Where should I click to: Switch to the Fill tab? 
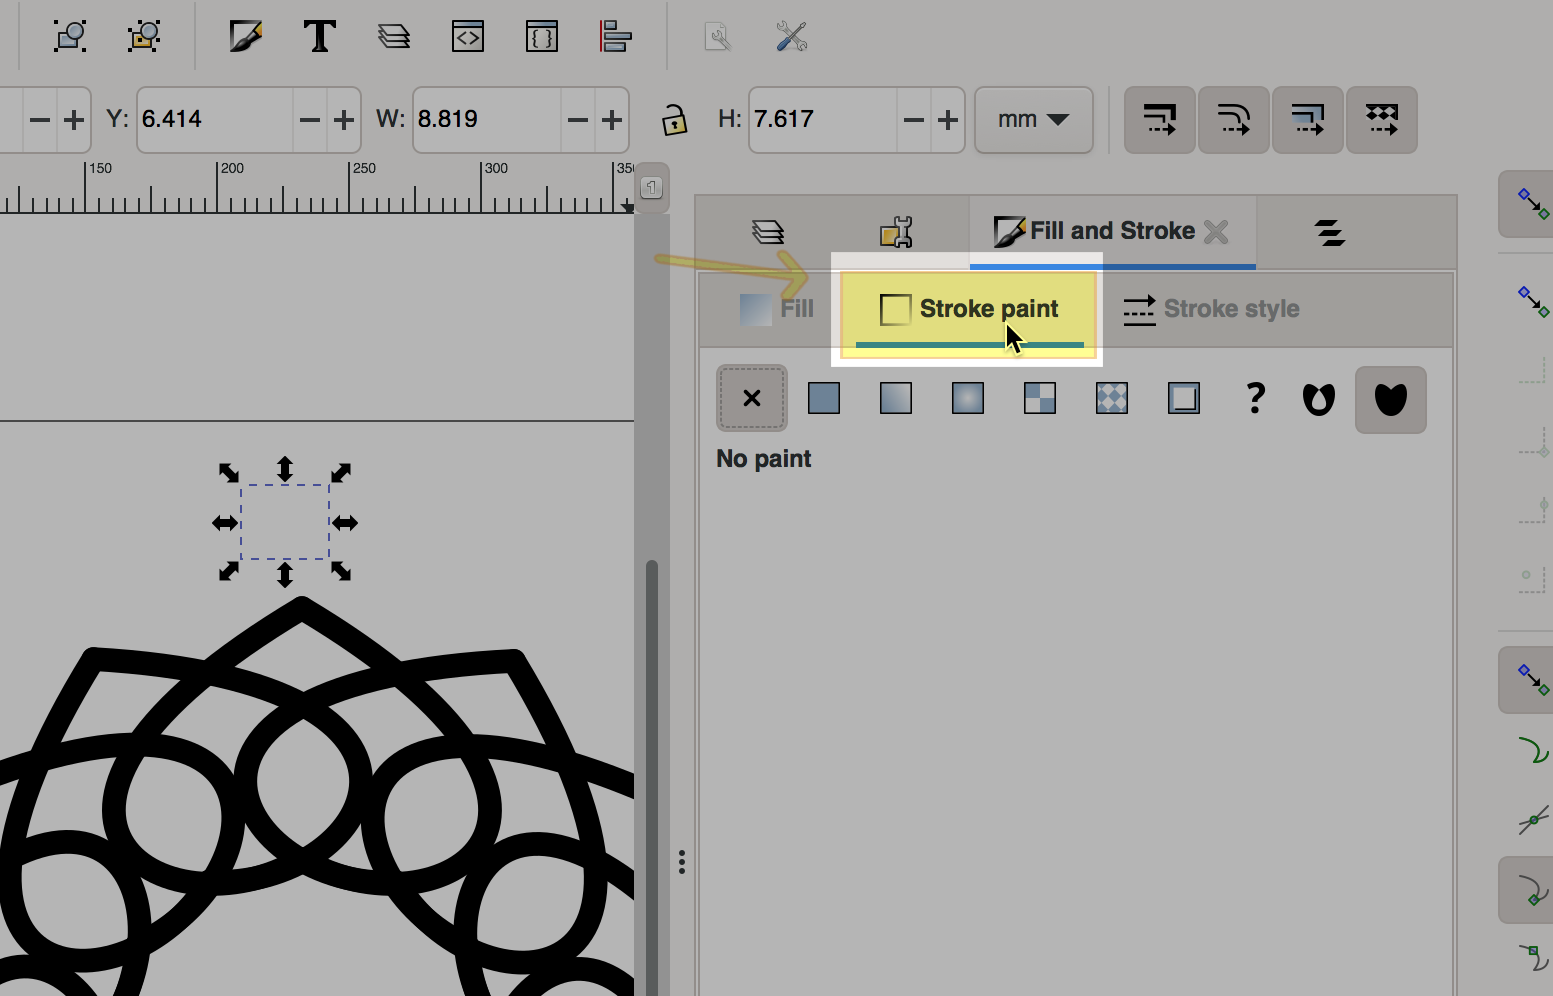(777, 309)
